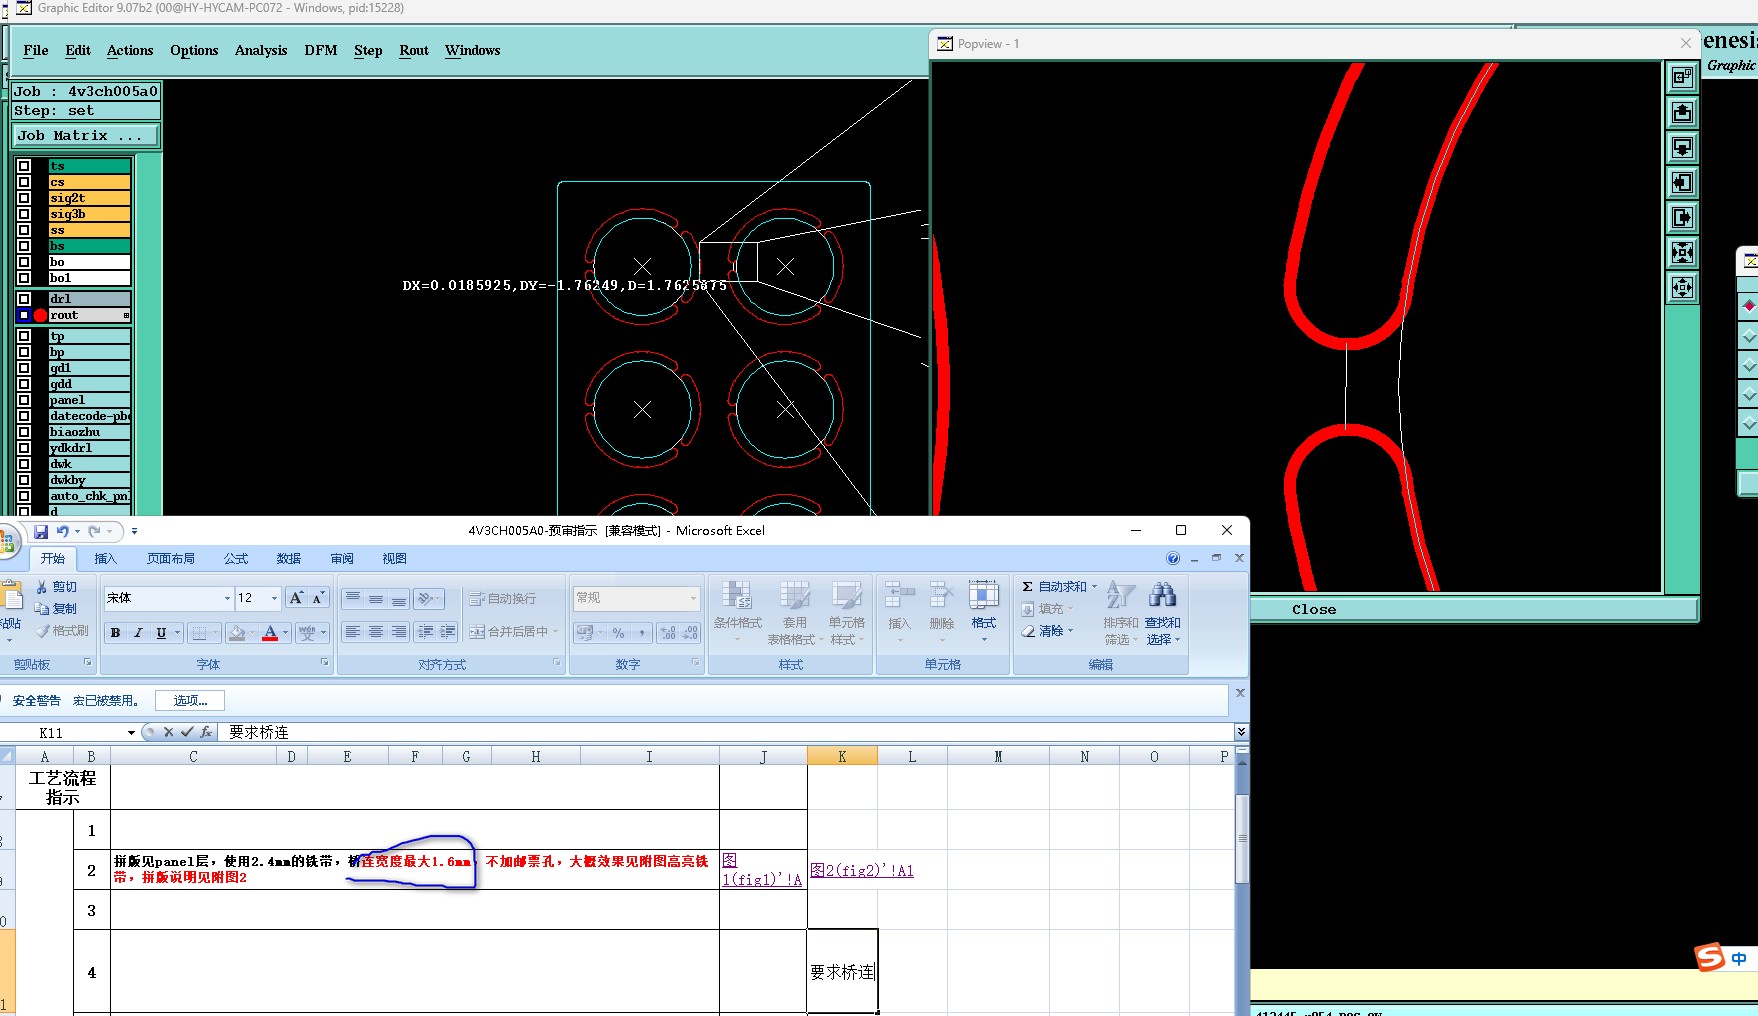
Task: Expand font group dialog launcher (字体)
Action: coord(324,663)
